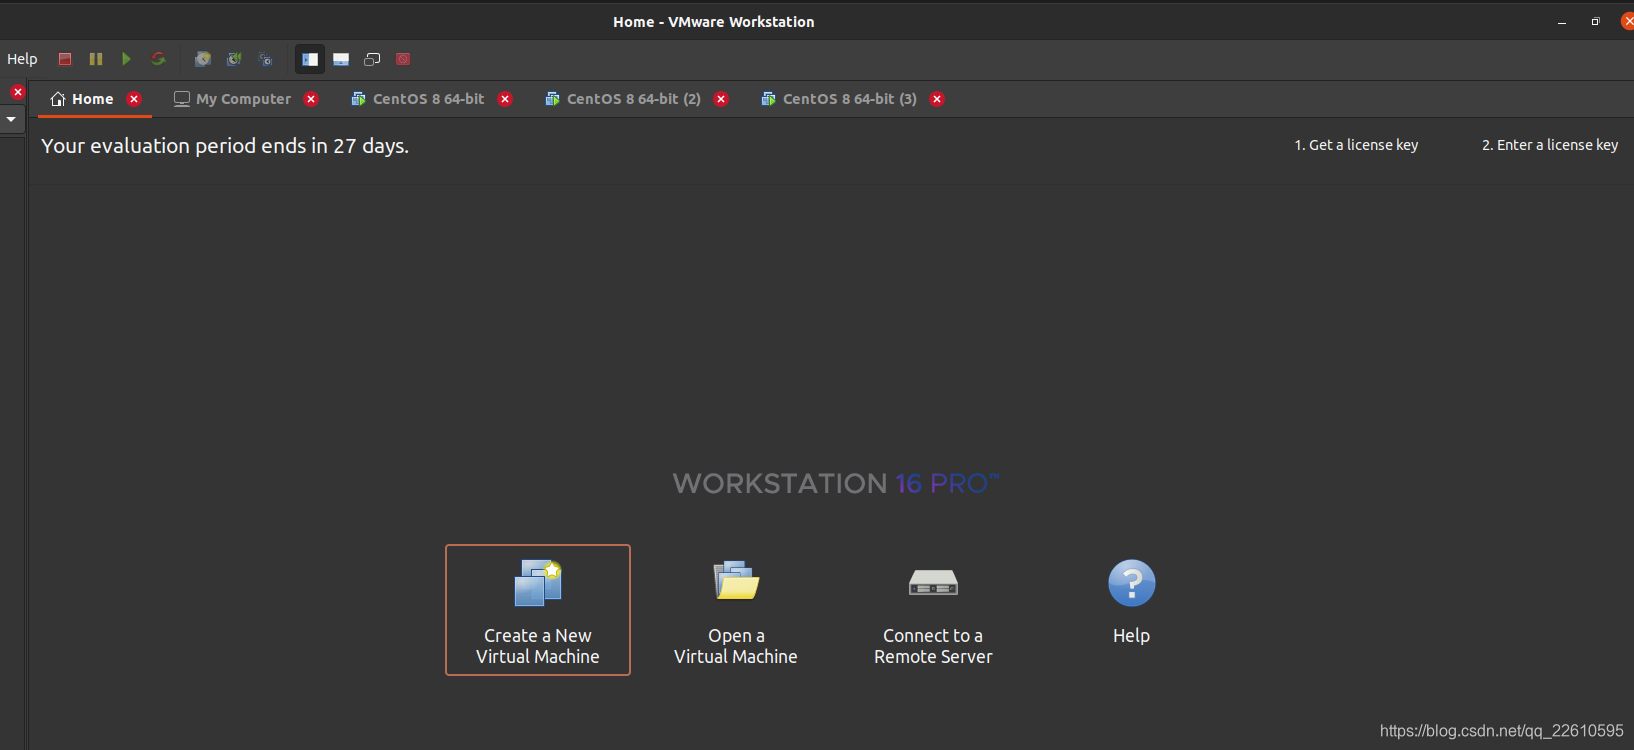1634x750 pixels.
Task: Click the evaluation period ends text
Action: point(225,146)
